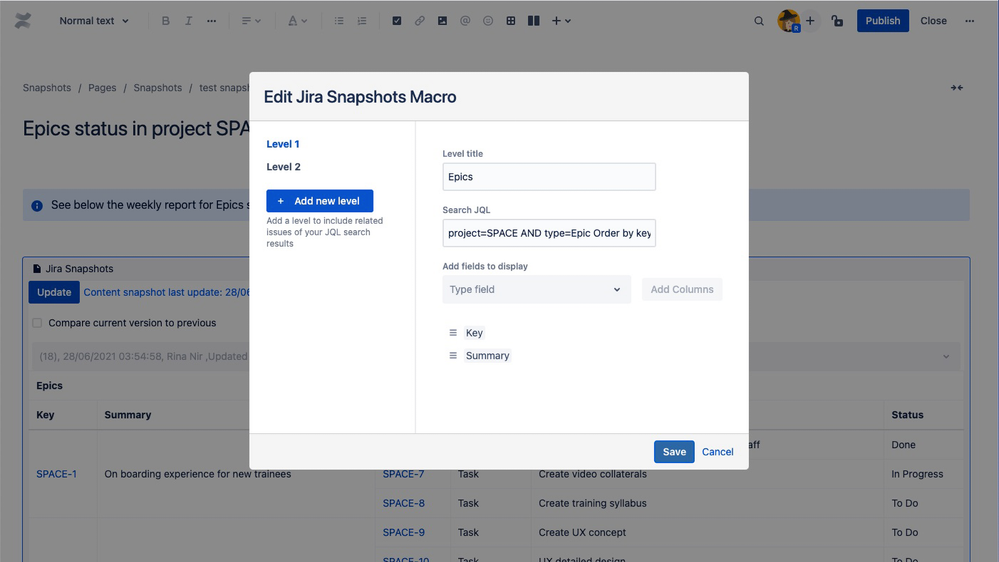The width and height of the screenshot is (999, 562).
Task: Insert an action item checkbox
Action: (397, 21)
